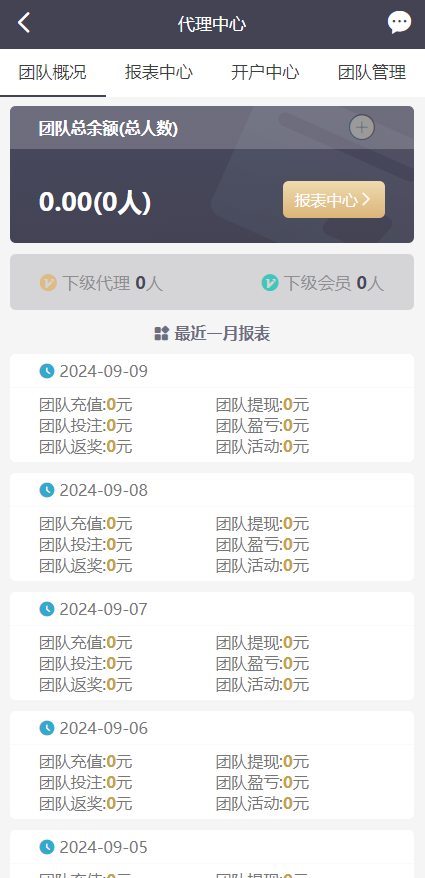Select the 团队概况 tab

pos(53,73)
